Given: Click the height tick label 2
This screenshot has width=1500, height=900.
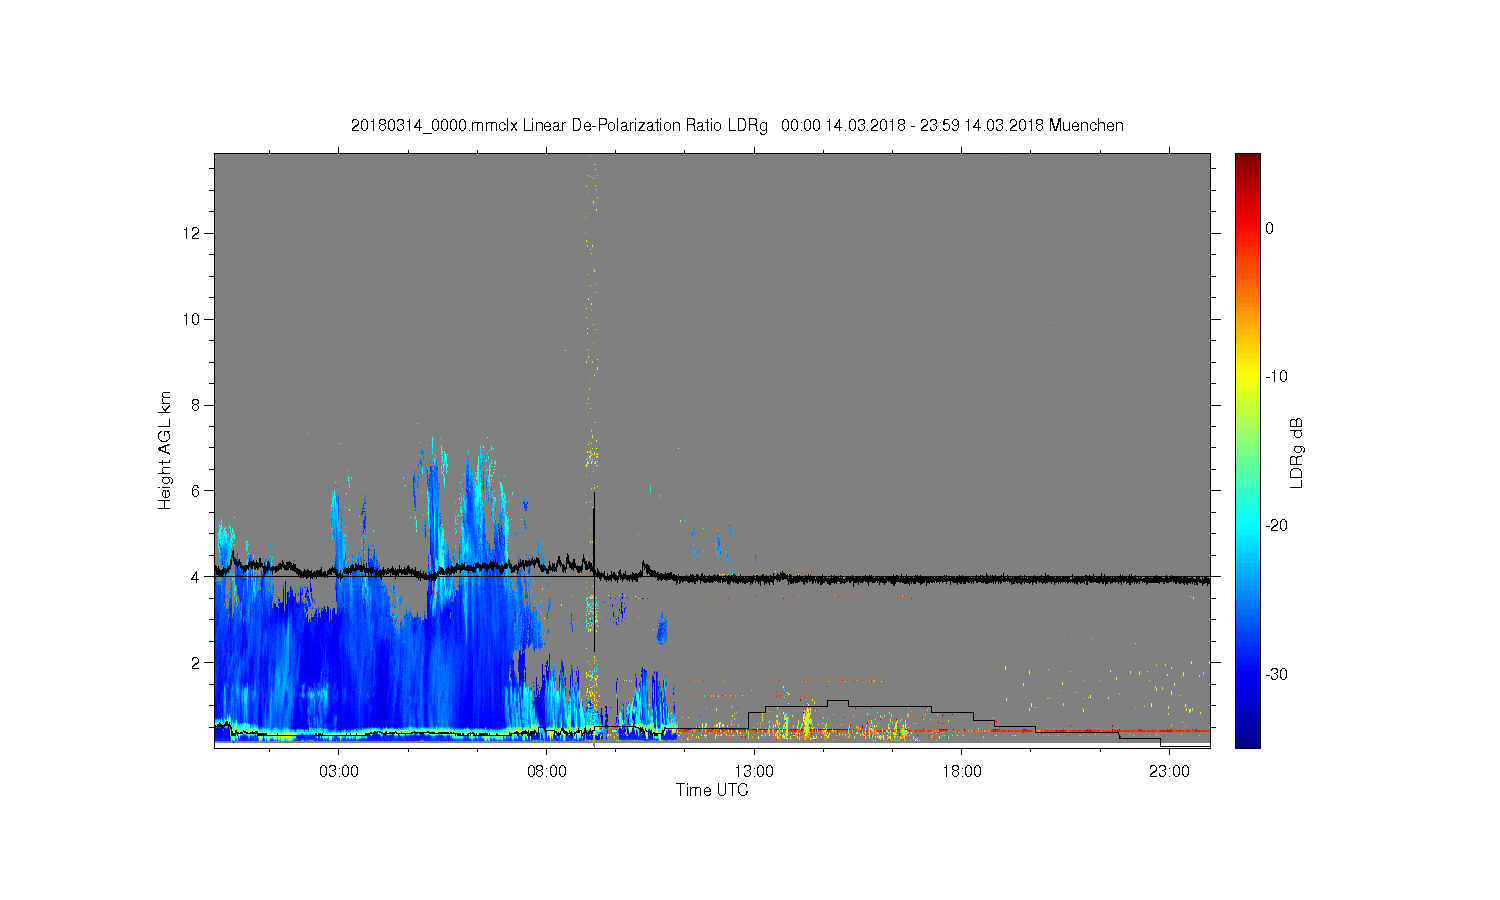Looking at the screenshot, I should (197, 663).
